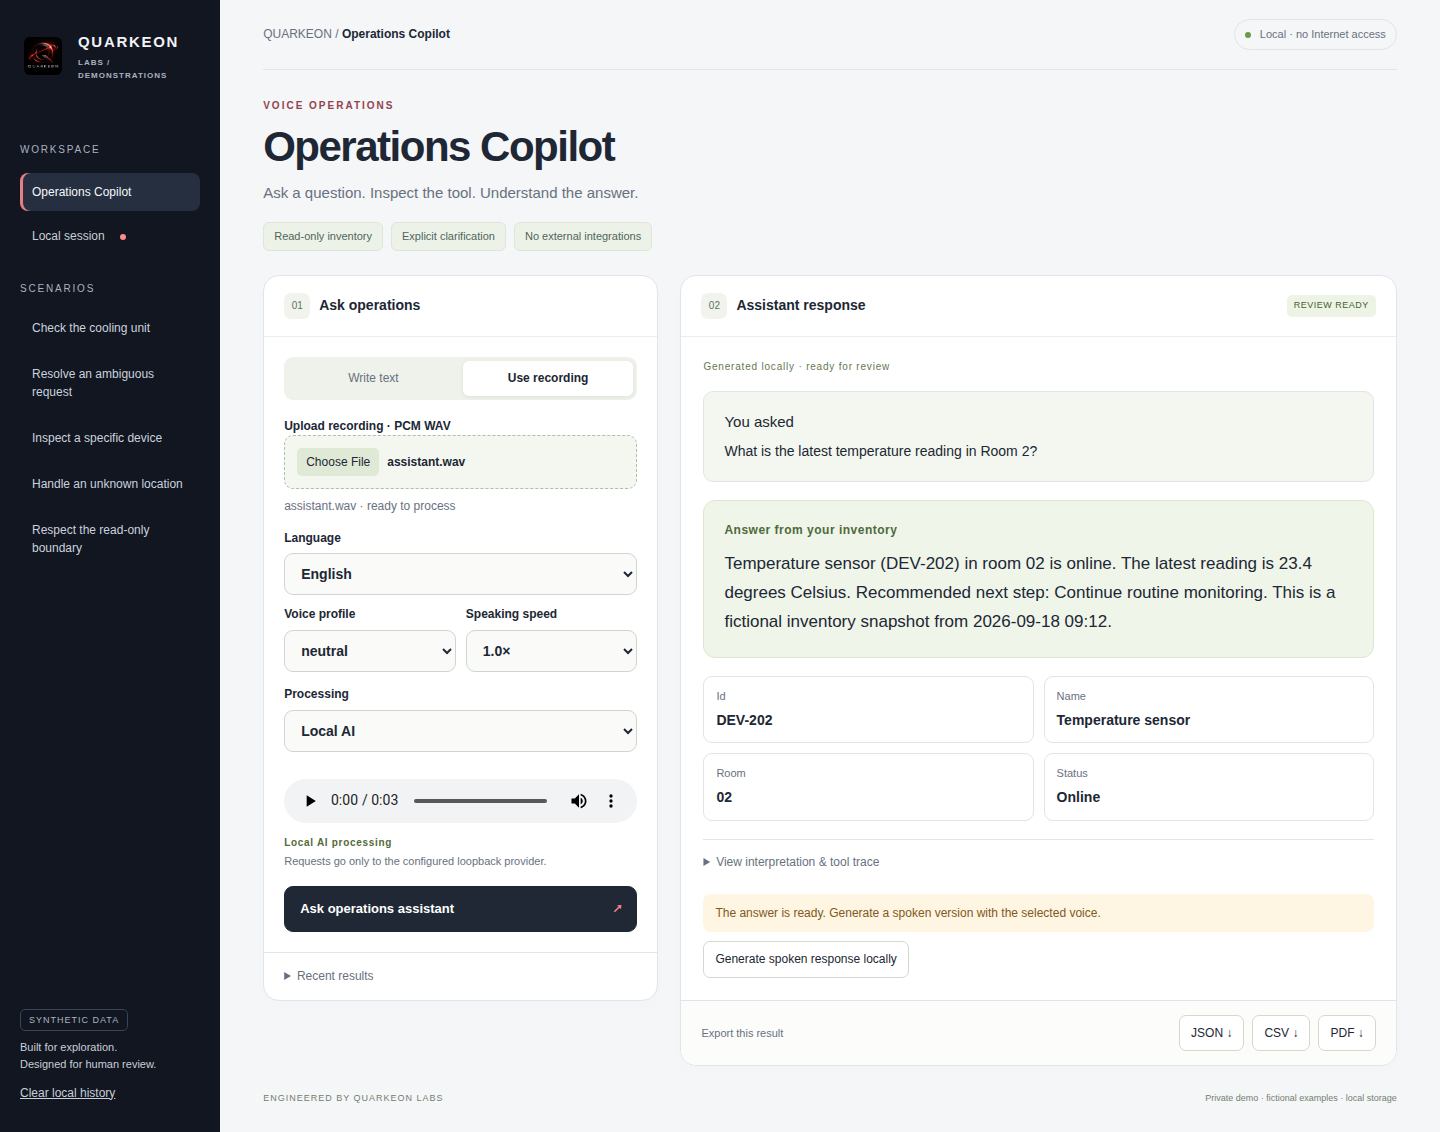This screenshot has width=1440, height=1132.
Task: Open the Check the cooling unit scenario
Action: click(x=110, y=328)
